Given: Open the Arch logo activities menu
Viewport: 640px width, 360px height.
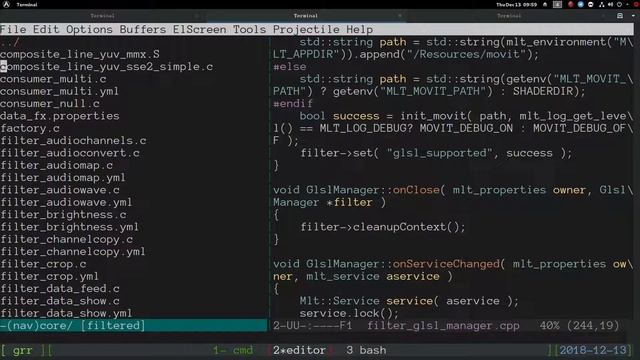Looking at the screenshot, I should click(7, 4).
